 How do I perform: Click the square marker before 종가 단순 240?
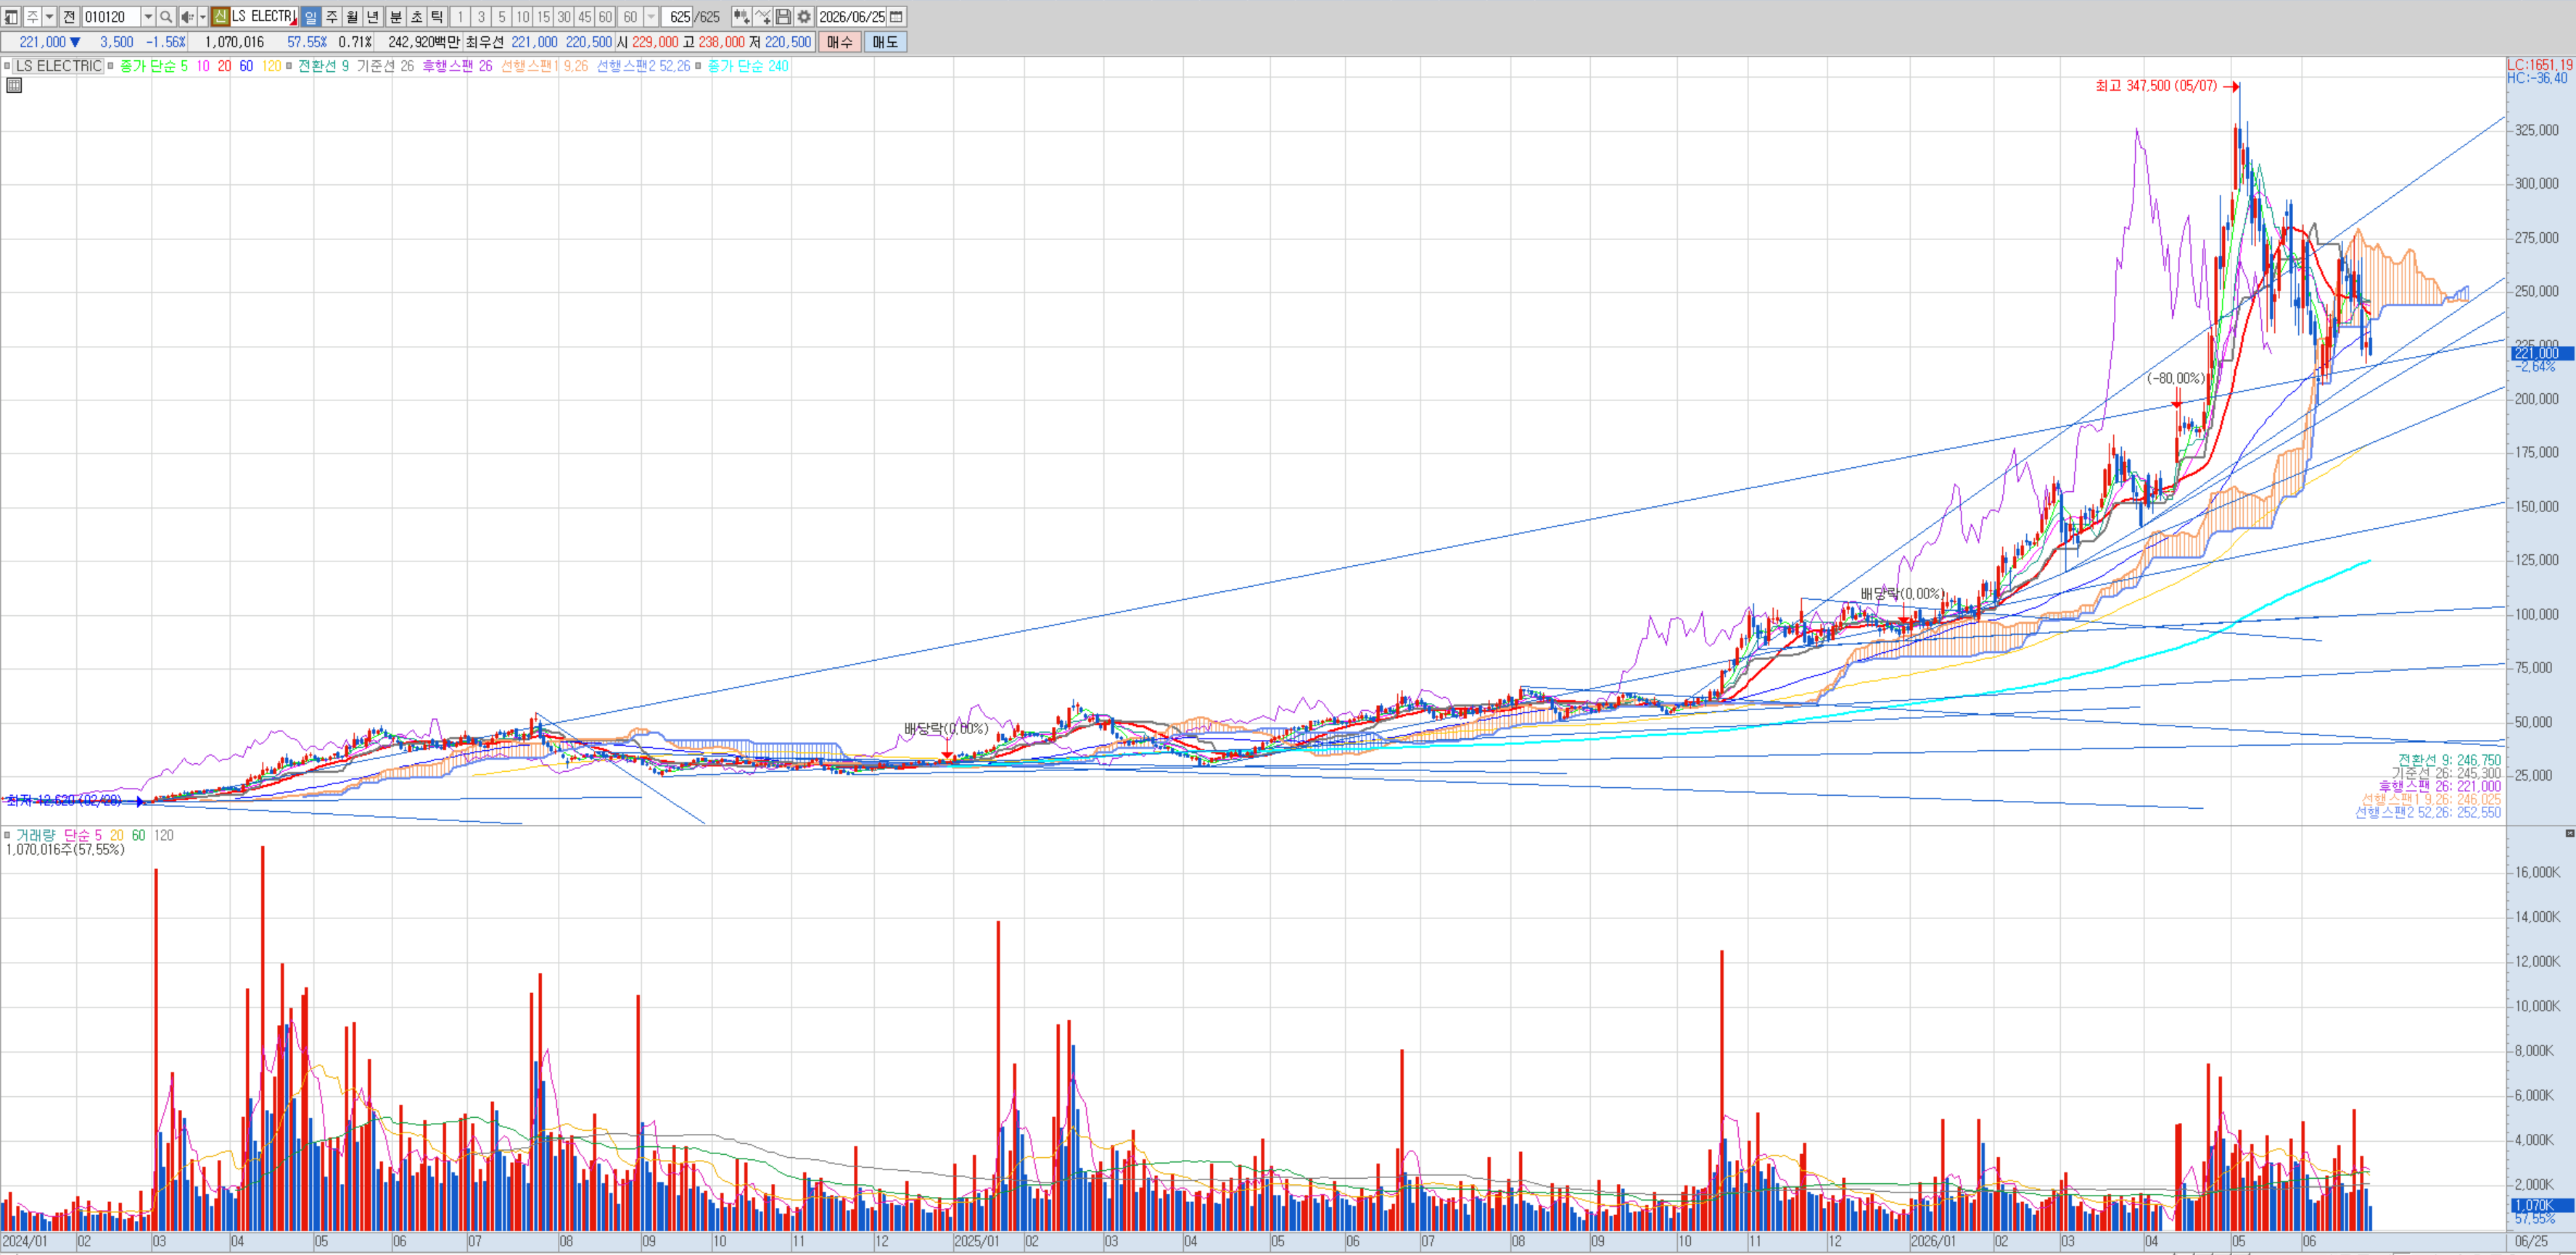pyautogui.click(x=698, y=66)
